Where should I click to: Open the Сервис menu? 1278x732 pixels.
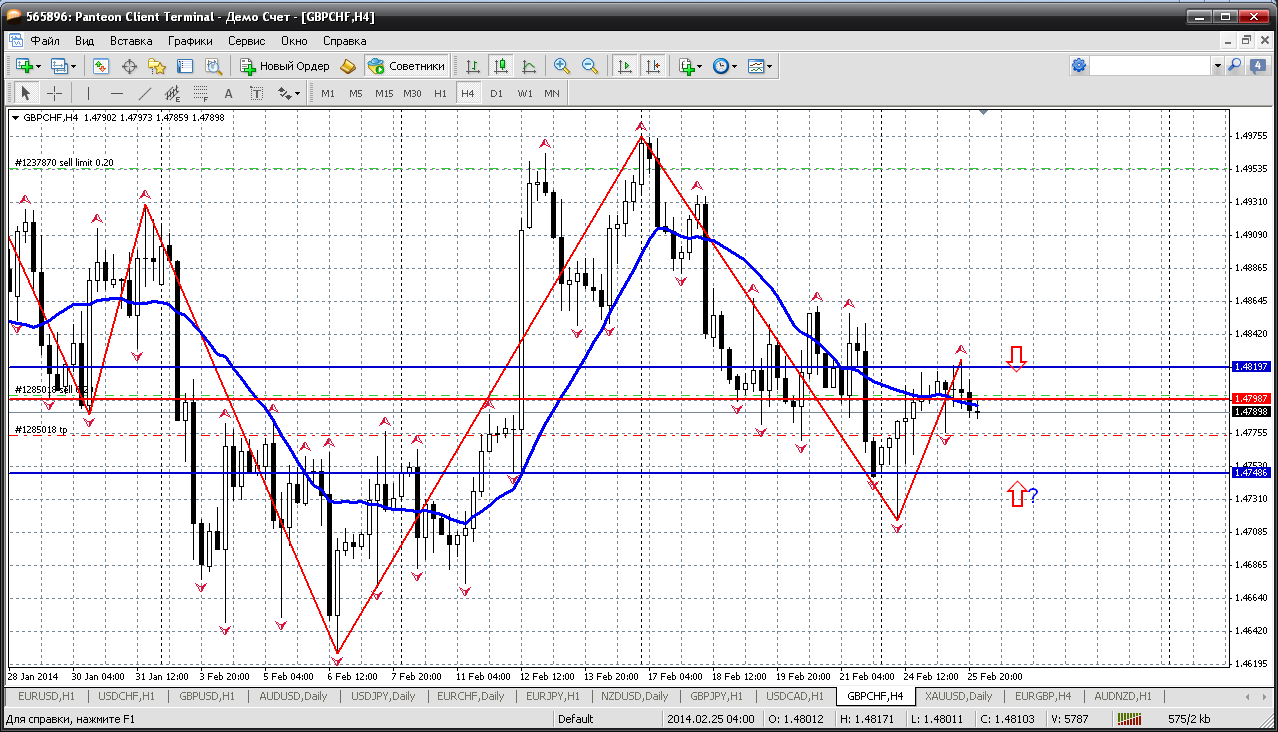pos(246,41)
